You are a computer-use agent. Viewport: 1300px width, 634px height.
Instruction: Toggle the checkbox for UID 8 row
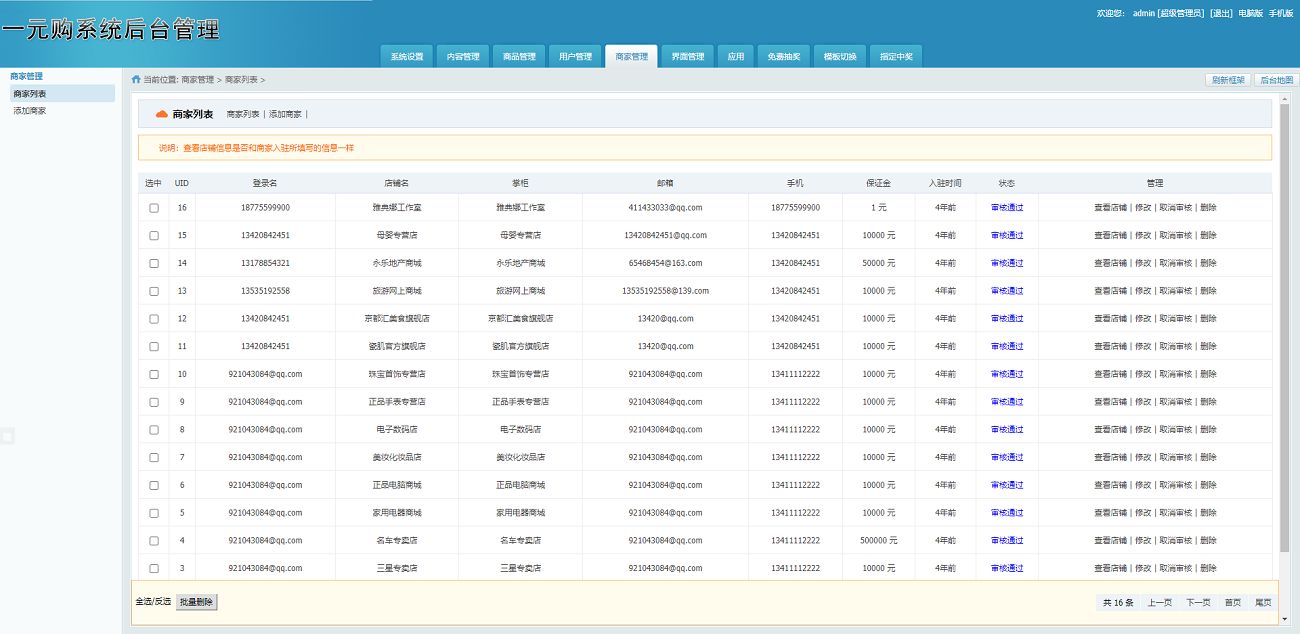[154, 430]
